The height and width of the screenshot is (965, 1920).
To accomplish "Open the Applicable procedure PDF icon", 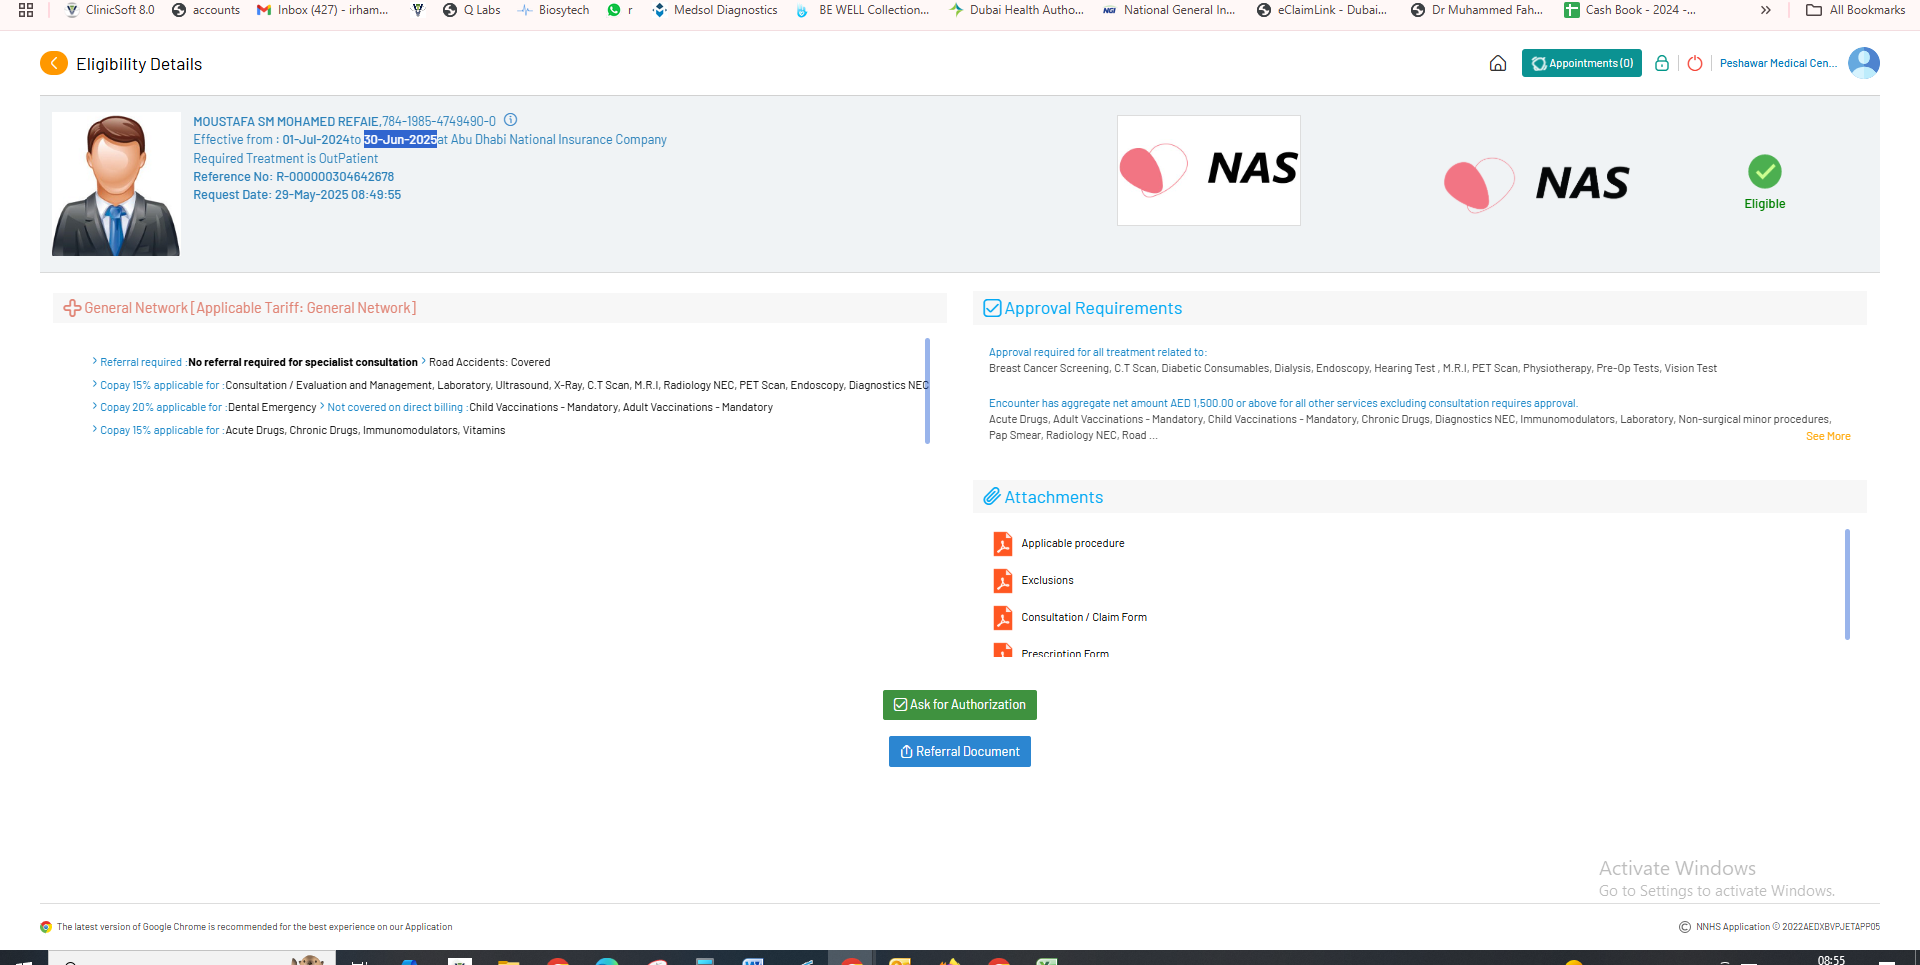I will pos(1003,543).
